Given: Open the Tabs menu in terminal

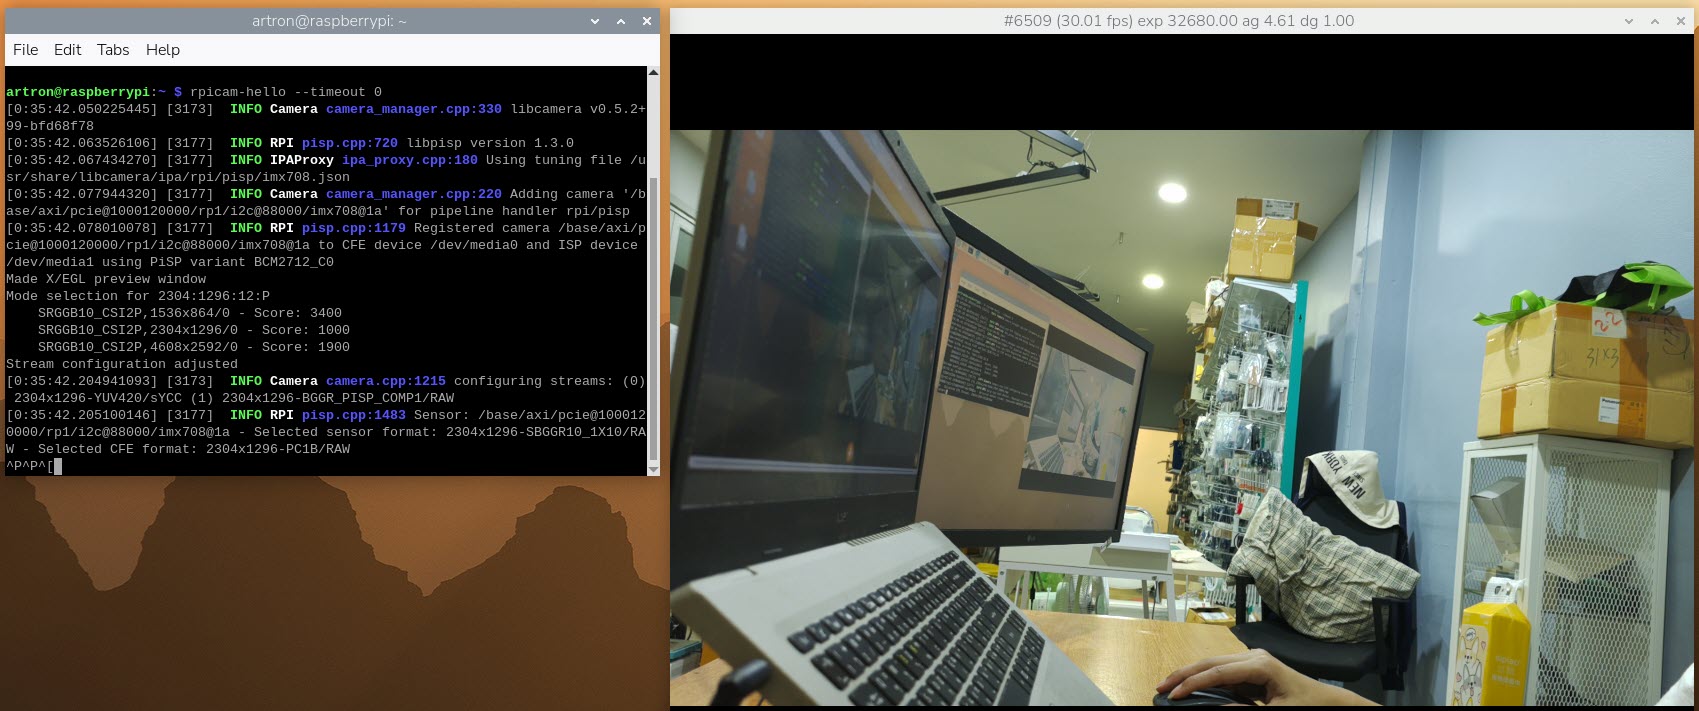Looking at the screenshot, I should click(113, 50).
